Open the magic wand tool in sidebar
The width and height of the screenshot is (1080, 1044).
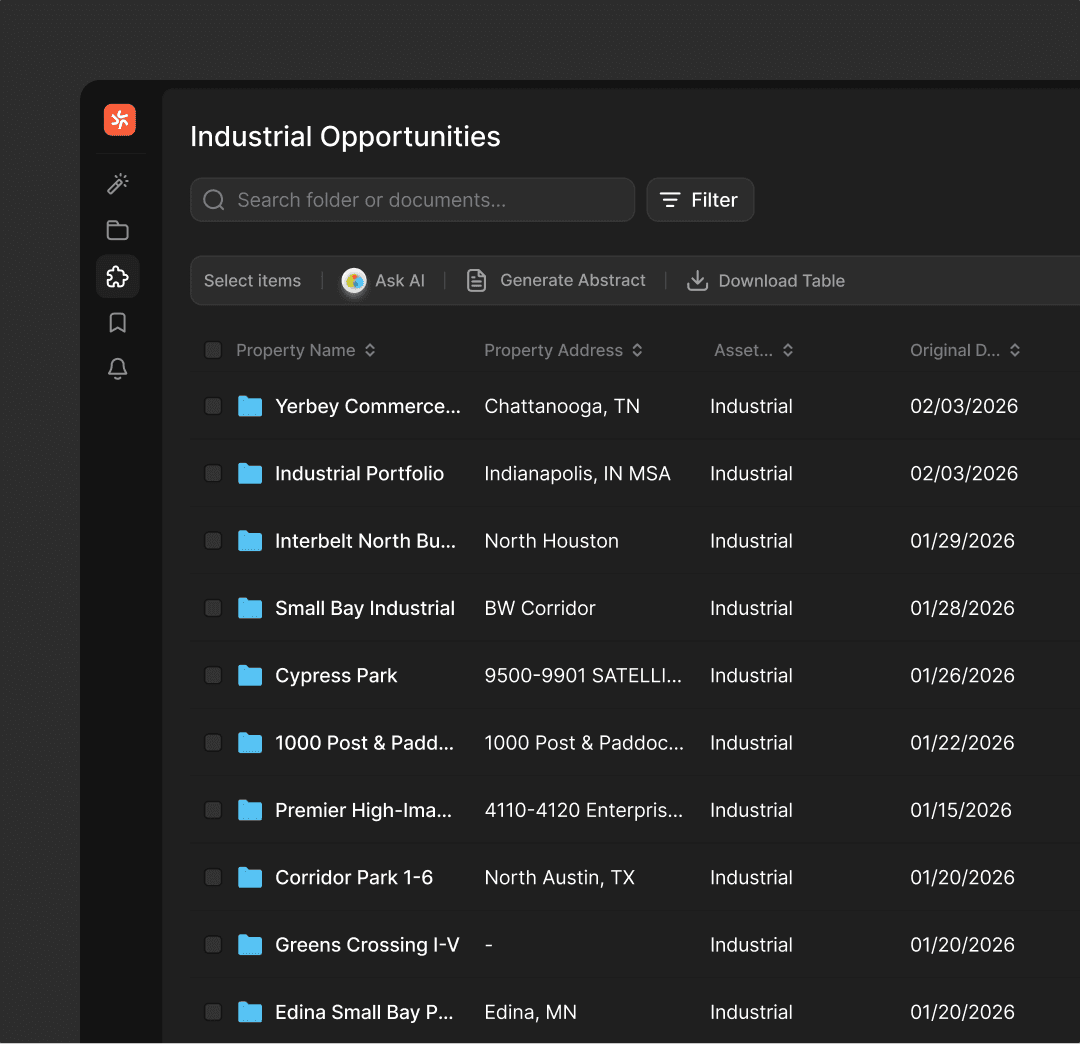pyautogui.click(x=118, y=184)
